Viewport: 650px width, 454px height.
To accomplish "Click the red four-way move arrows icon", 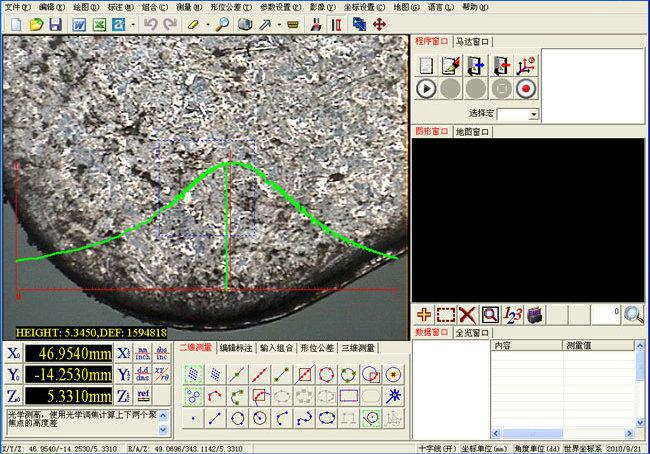I will 379,23.
